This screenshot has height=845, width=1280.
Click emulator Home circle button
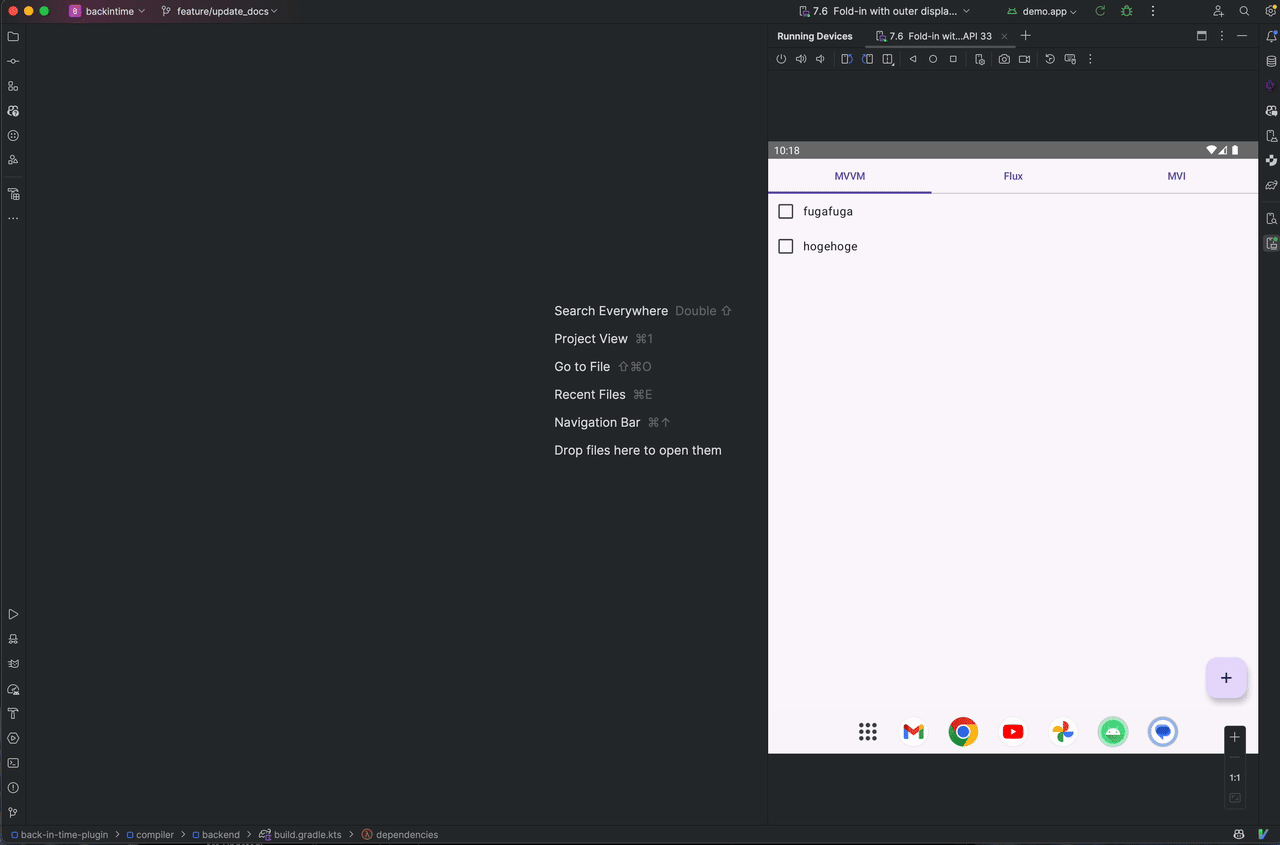coord(933,59)
